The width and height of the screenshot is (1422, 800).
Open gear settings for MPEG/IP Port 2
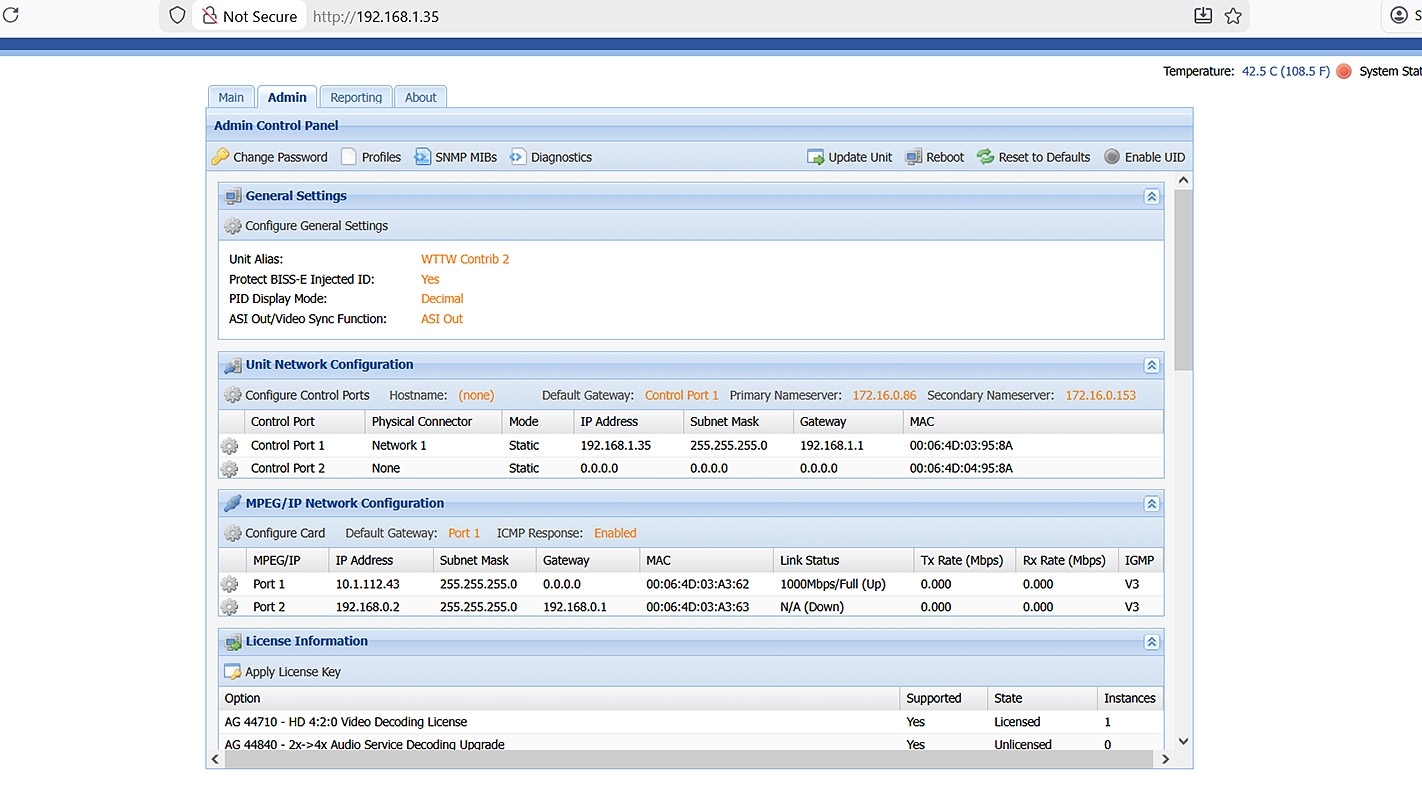click(x=230, y=607)
